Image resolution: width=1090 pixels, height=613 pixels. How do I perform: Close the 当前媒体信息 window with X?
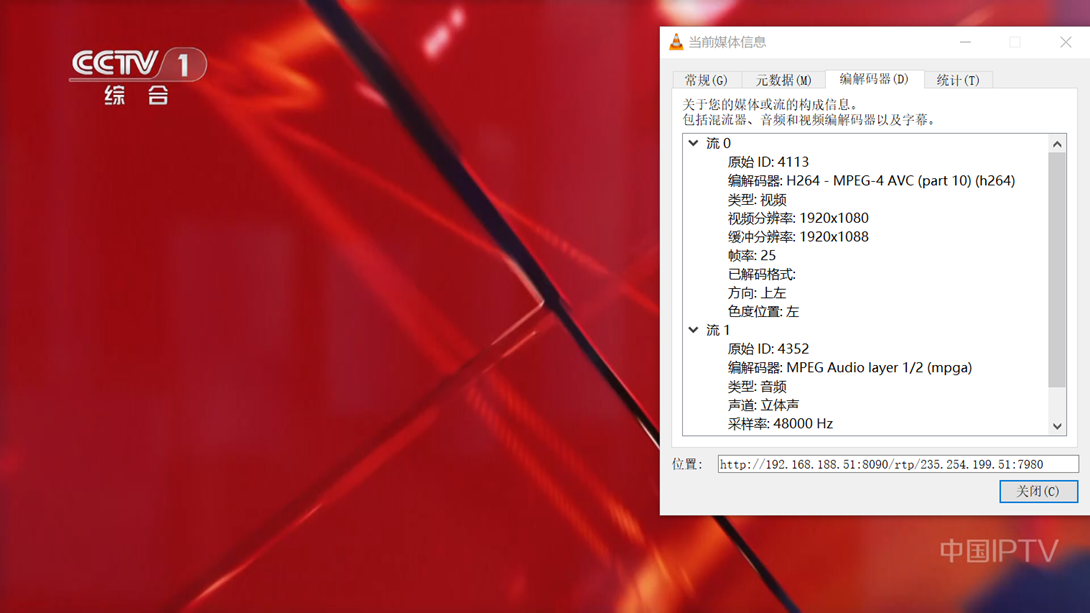point(1065,42)
